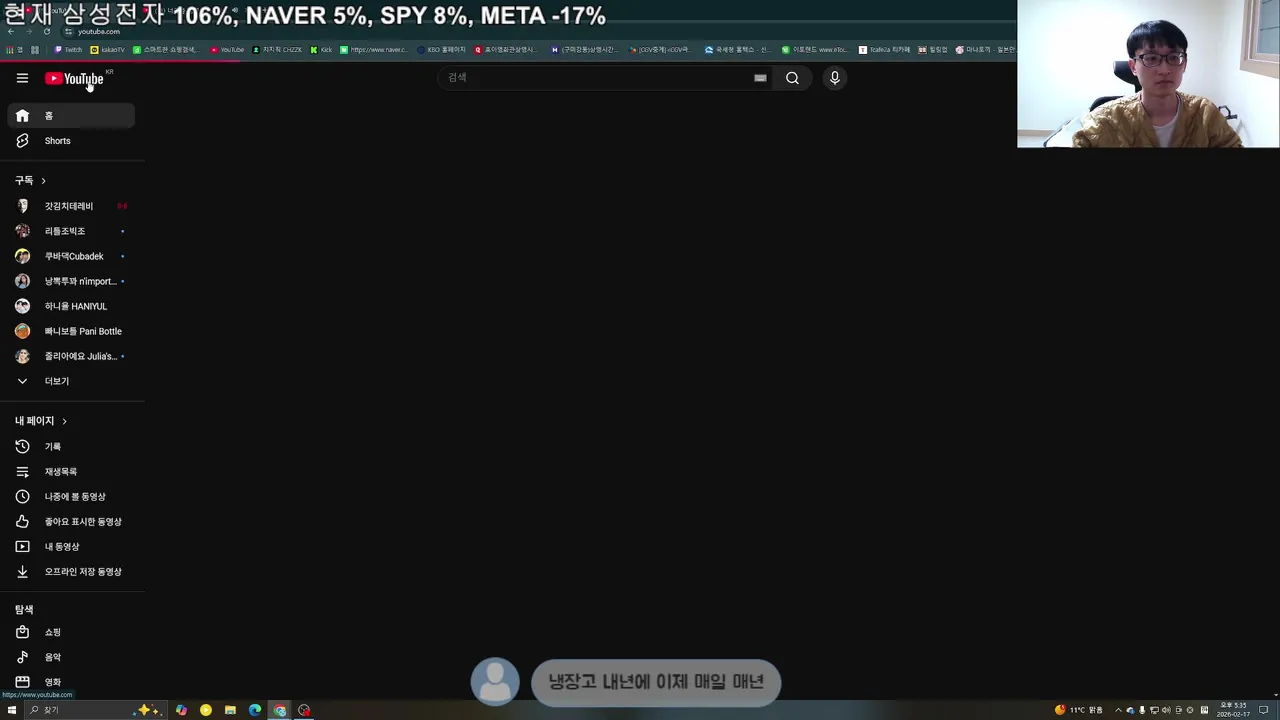Open the kakaoTV bookmark

108,50
